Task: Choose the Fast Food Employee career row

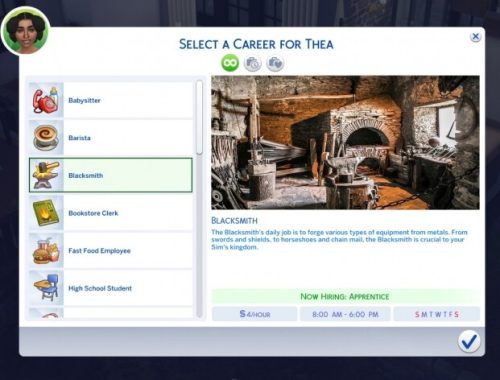Action: point(111,251)
